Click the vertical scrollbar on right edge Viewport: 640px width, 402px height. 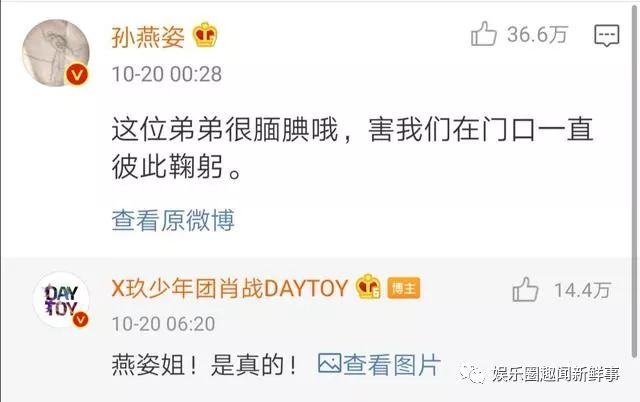pos(635,180)
